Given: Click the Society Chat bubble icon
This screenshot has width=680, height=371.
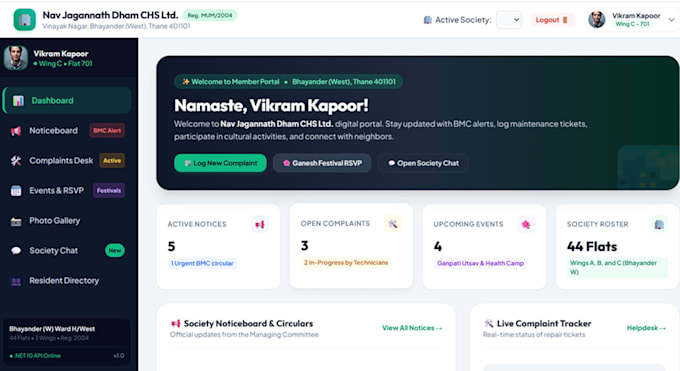Looking at the screenshot, I should 16,251.
